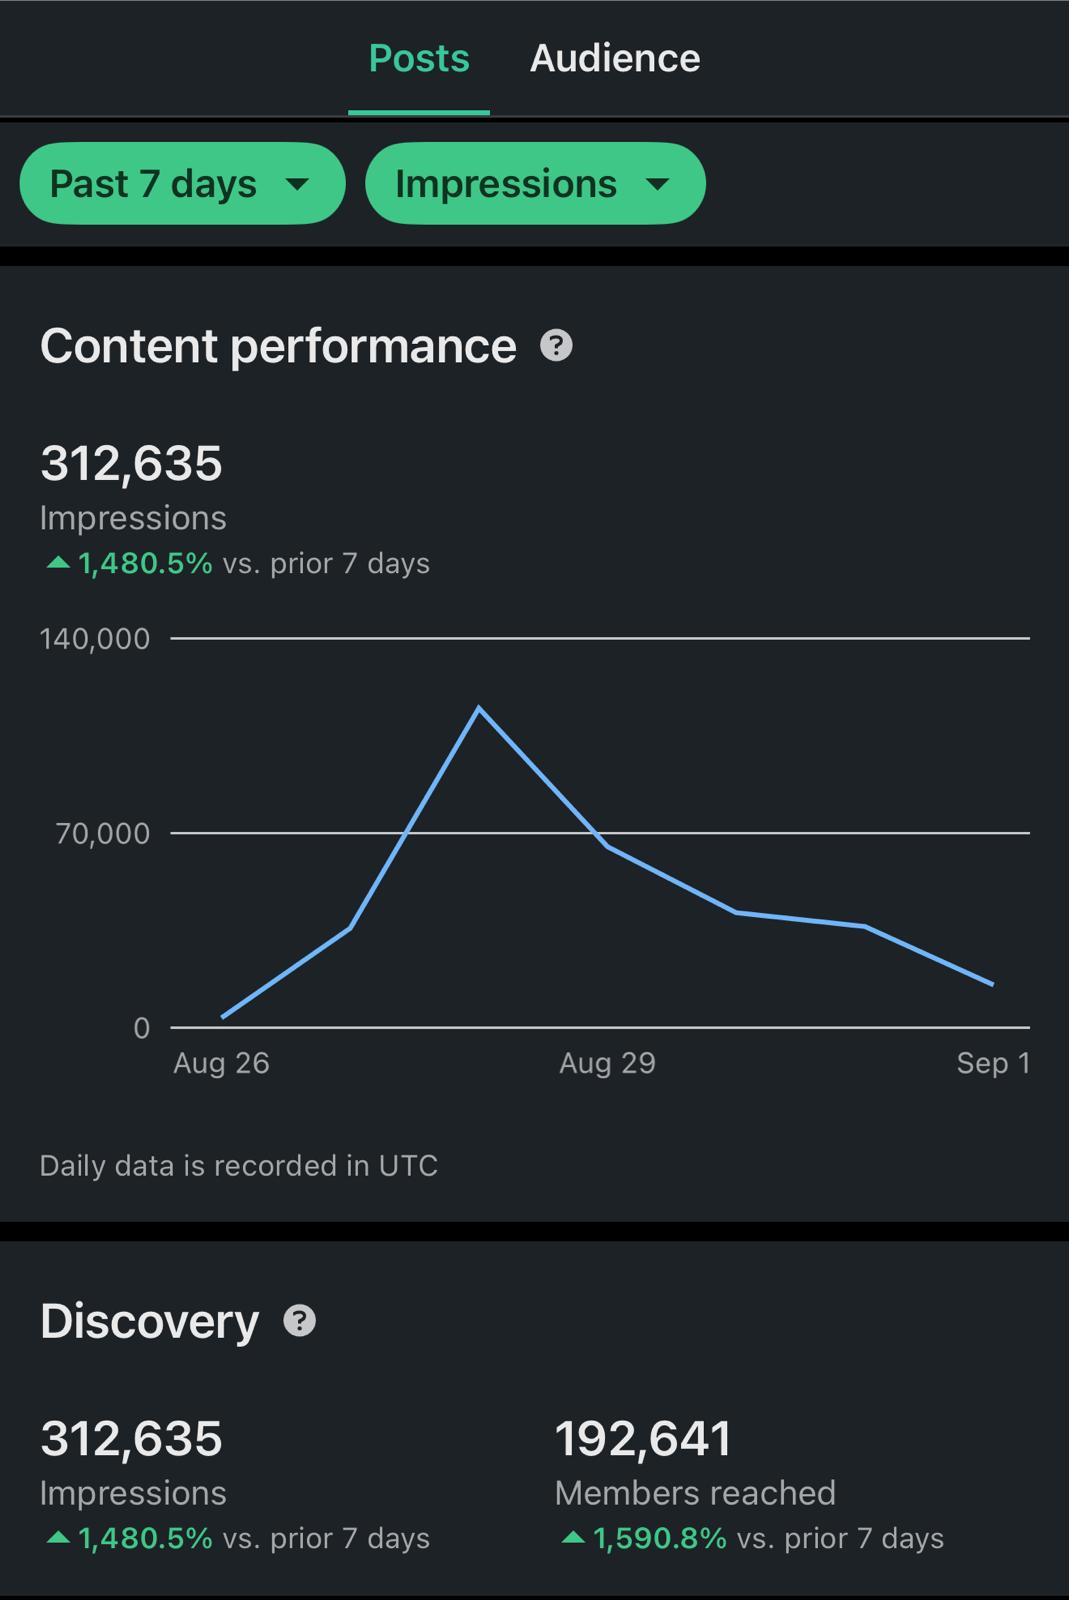Expand the Past 7 days dropdown
The height and width of the screenshot is (1600, 1069).
[181, 184]
